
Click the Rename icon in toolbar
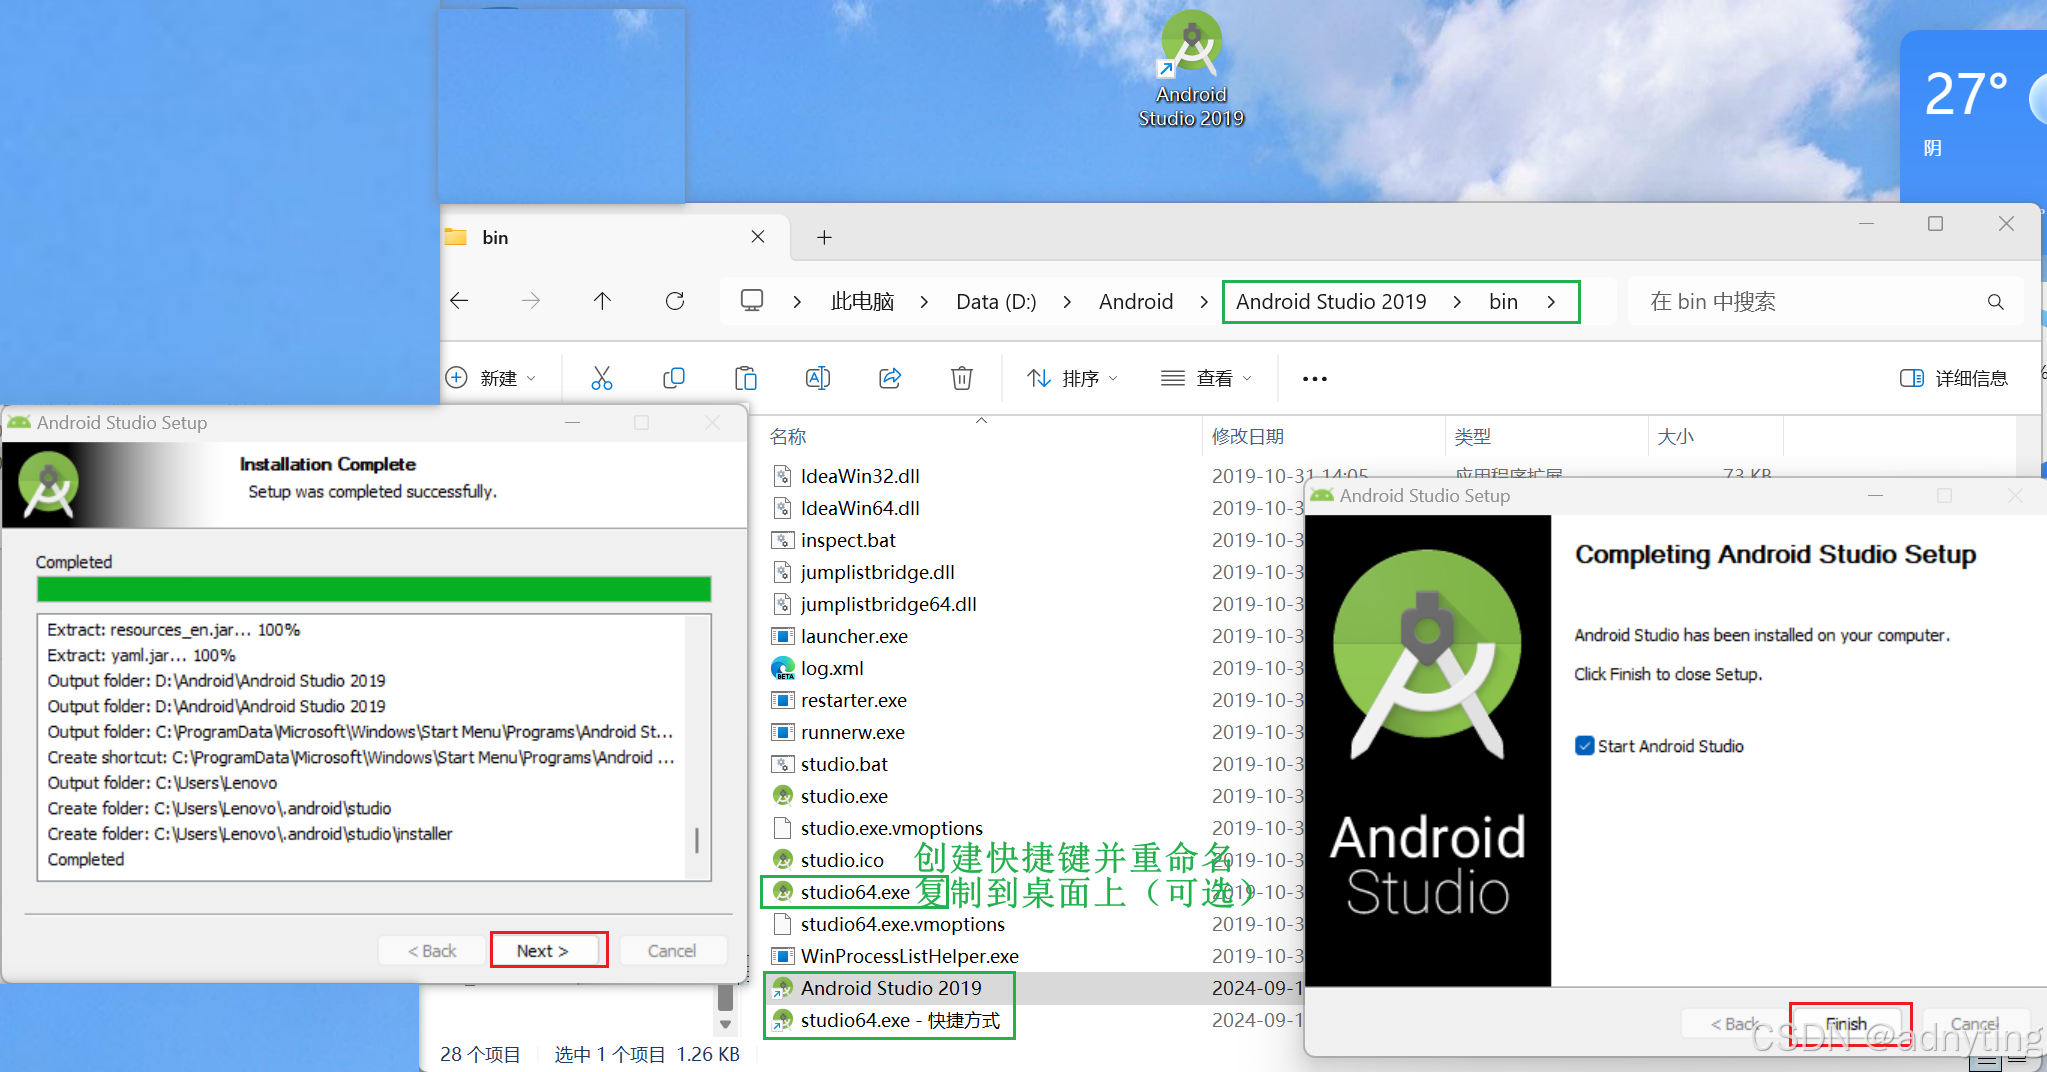click(x=818, y=378)
